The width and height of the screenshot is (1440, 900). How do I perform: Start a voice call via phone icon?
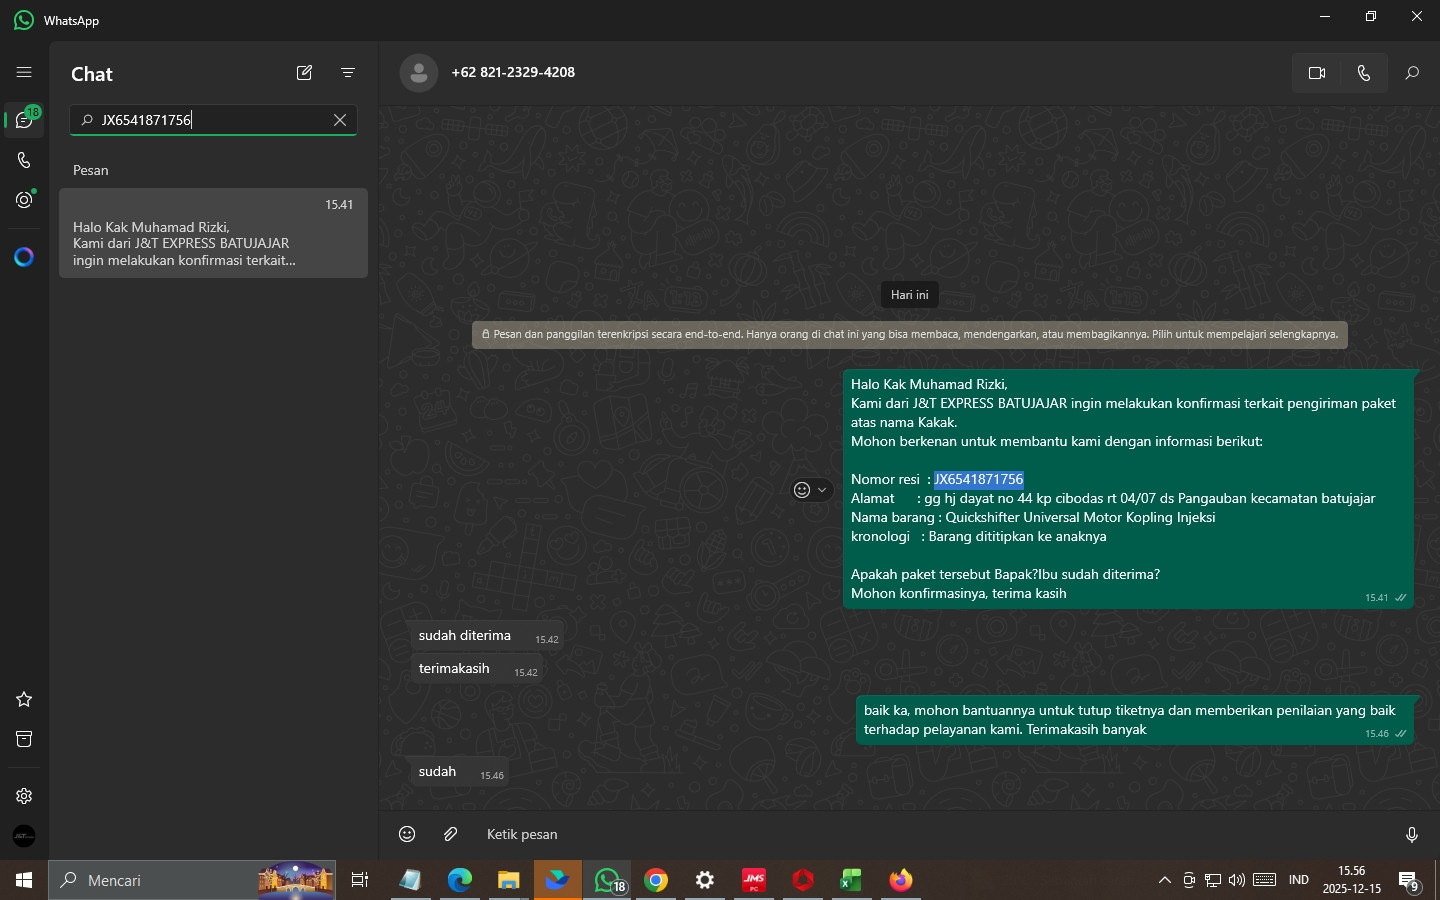point(1364,73)
